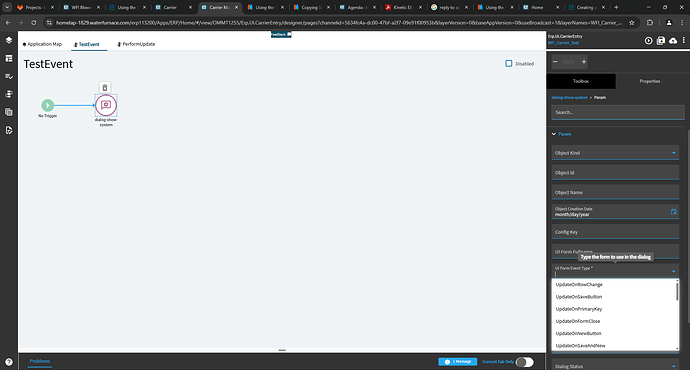Open the browser profile avatar icon
Image resolution: width=690 pixels, height=370 pixels.
669,22
